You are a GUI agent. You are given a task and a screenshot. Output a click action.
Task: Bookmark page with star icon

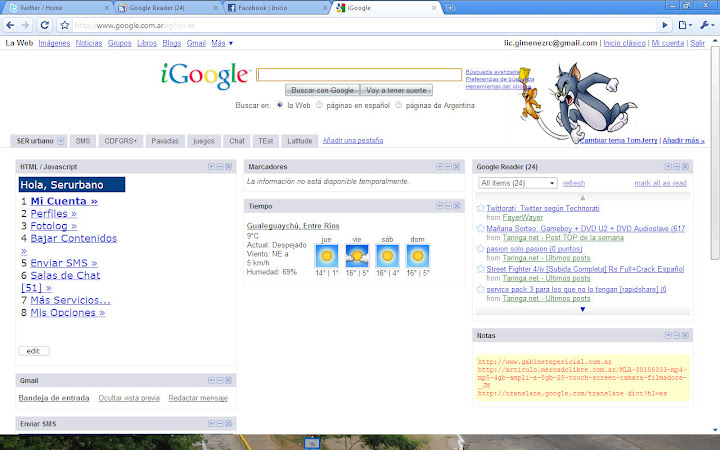pos(64,25)
